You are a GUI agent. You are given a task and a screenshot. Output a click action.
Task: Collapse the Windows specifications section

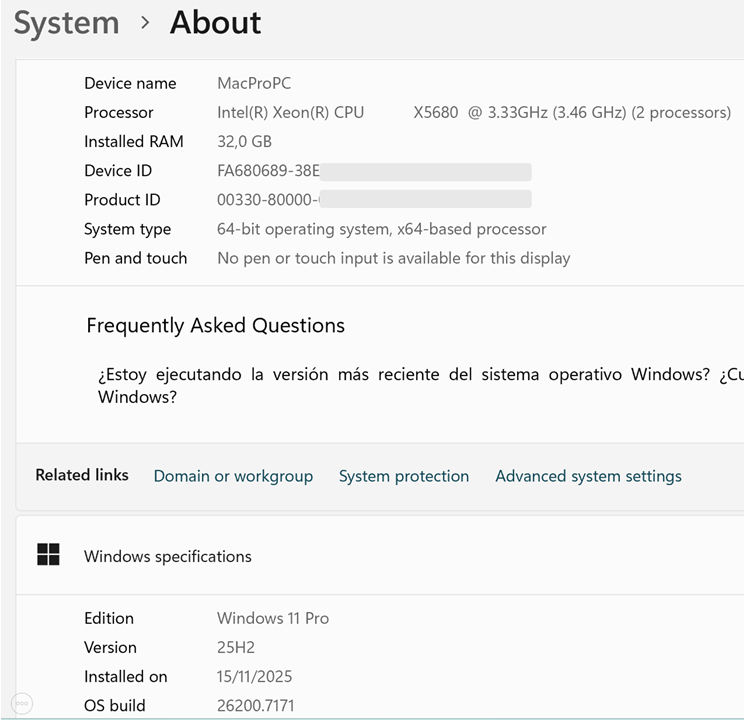[380, 555]
